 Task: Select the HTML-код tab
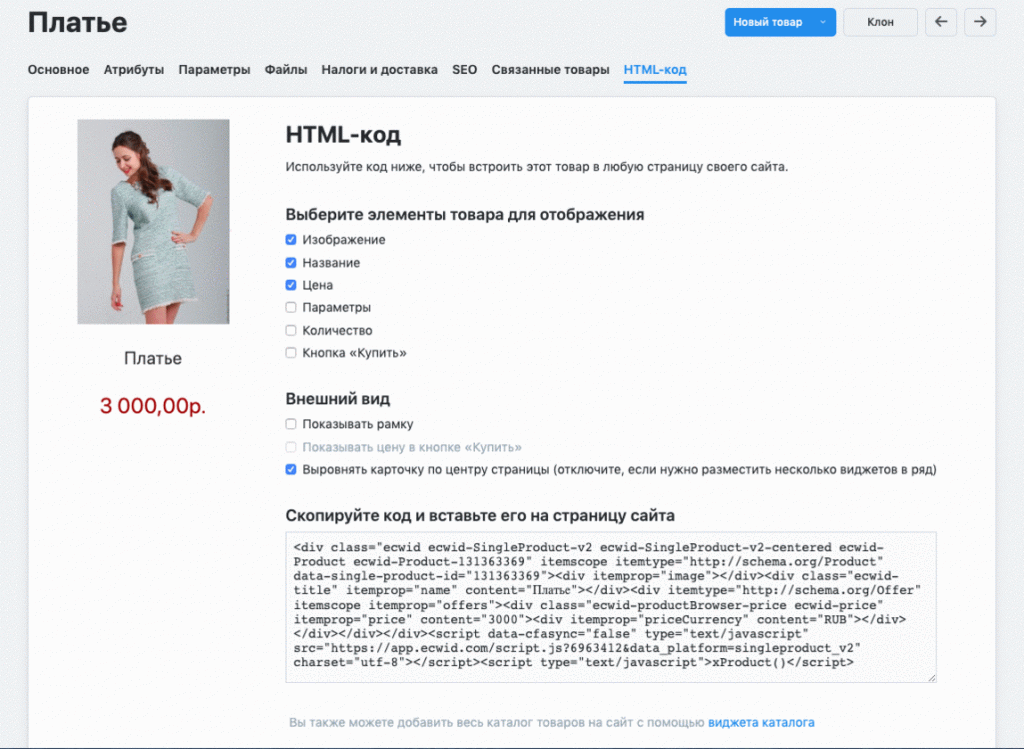[655, 70]
